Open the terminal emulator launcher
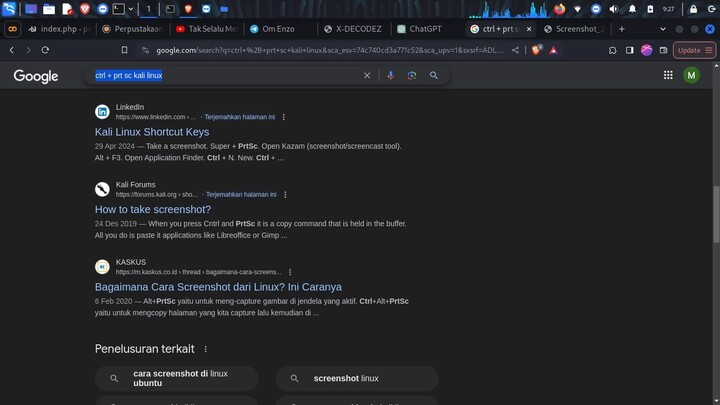Screen dimensions: 720x405 point(118,9)
